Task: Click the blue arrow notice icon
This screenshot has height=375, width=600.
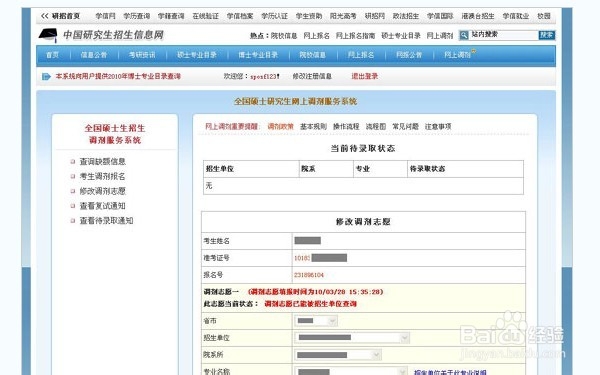Action: click(46, 77)
